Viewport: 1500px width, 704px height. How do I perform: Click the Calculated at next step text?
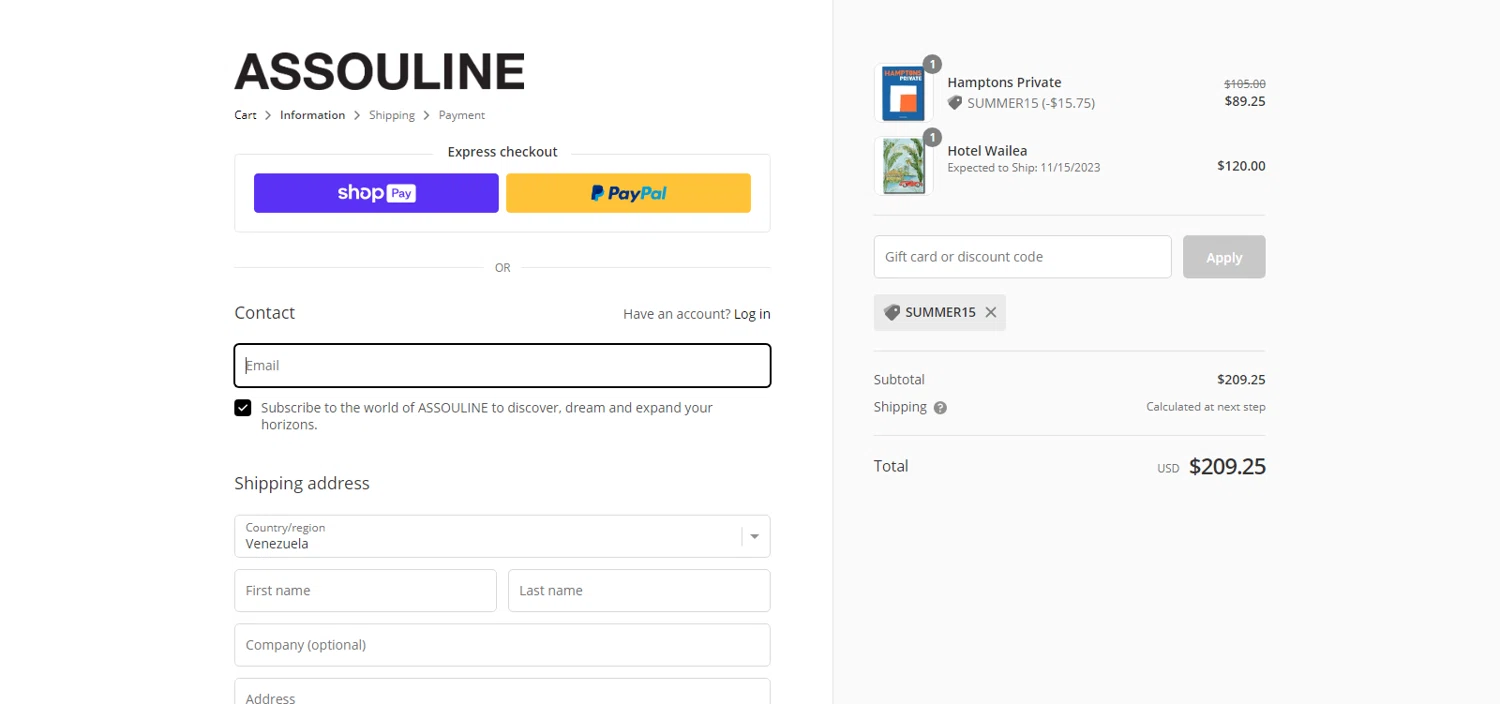point(1206,407)
